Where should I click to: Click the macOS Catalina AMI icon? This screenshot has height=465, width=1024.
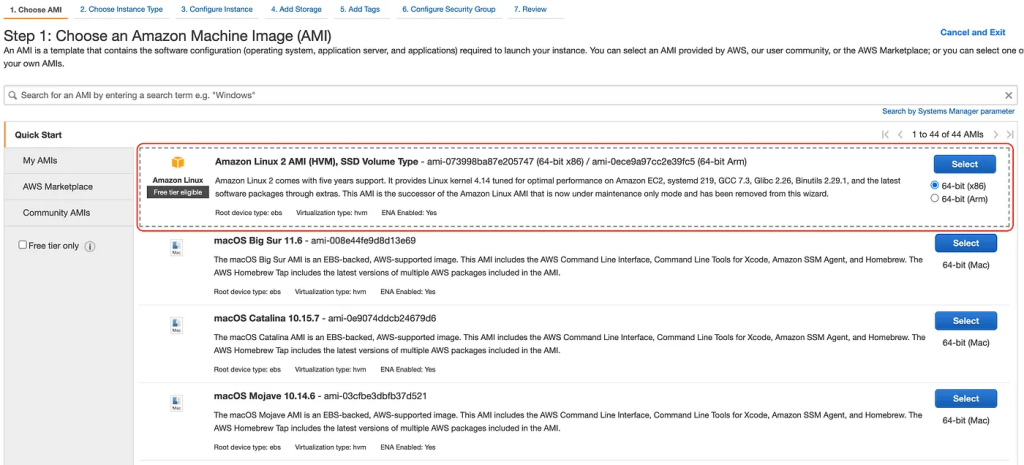pos(177,325)
